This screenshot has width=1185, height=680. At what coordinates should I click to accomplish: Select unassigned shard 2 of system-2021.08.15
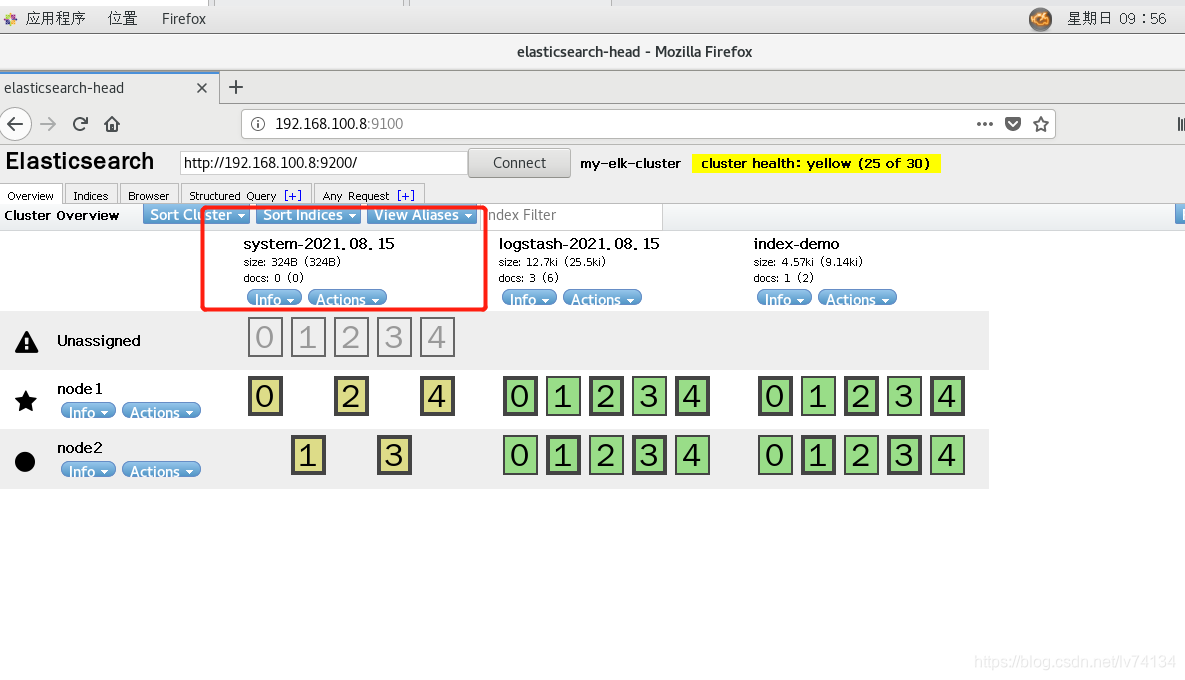351,337
